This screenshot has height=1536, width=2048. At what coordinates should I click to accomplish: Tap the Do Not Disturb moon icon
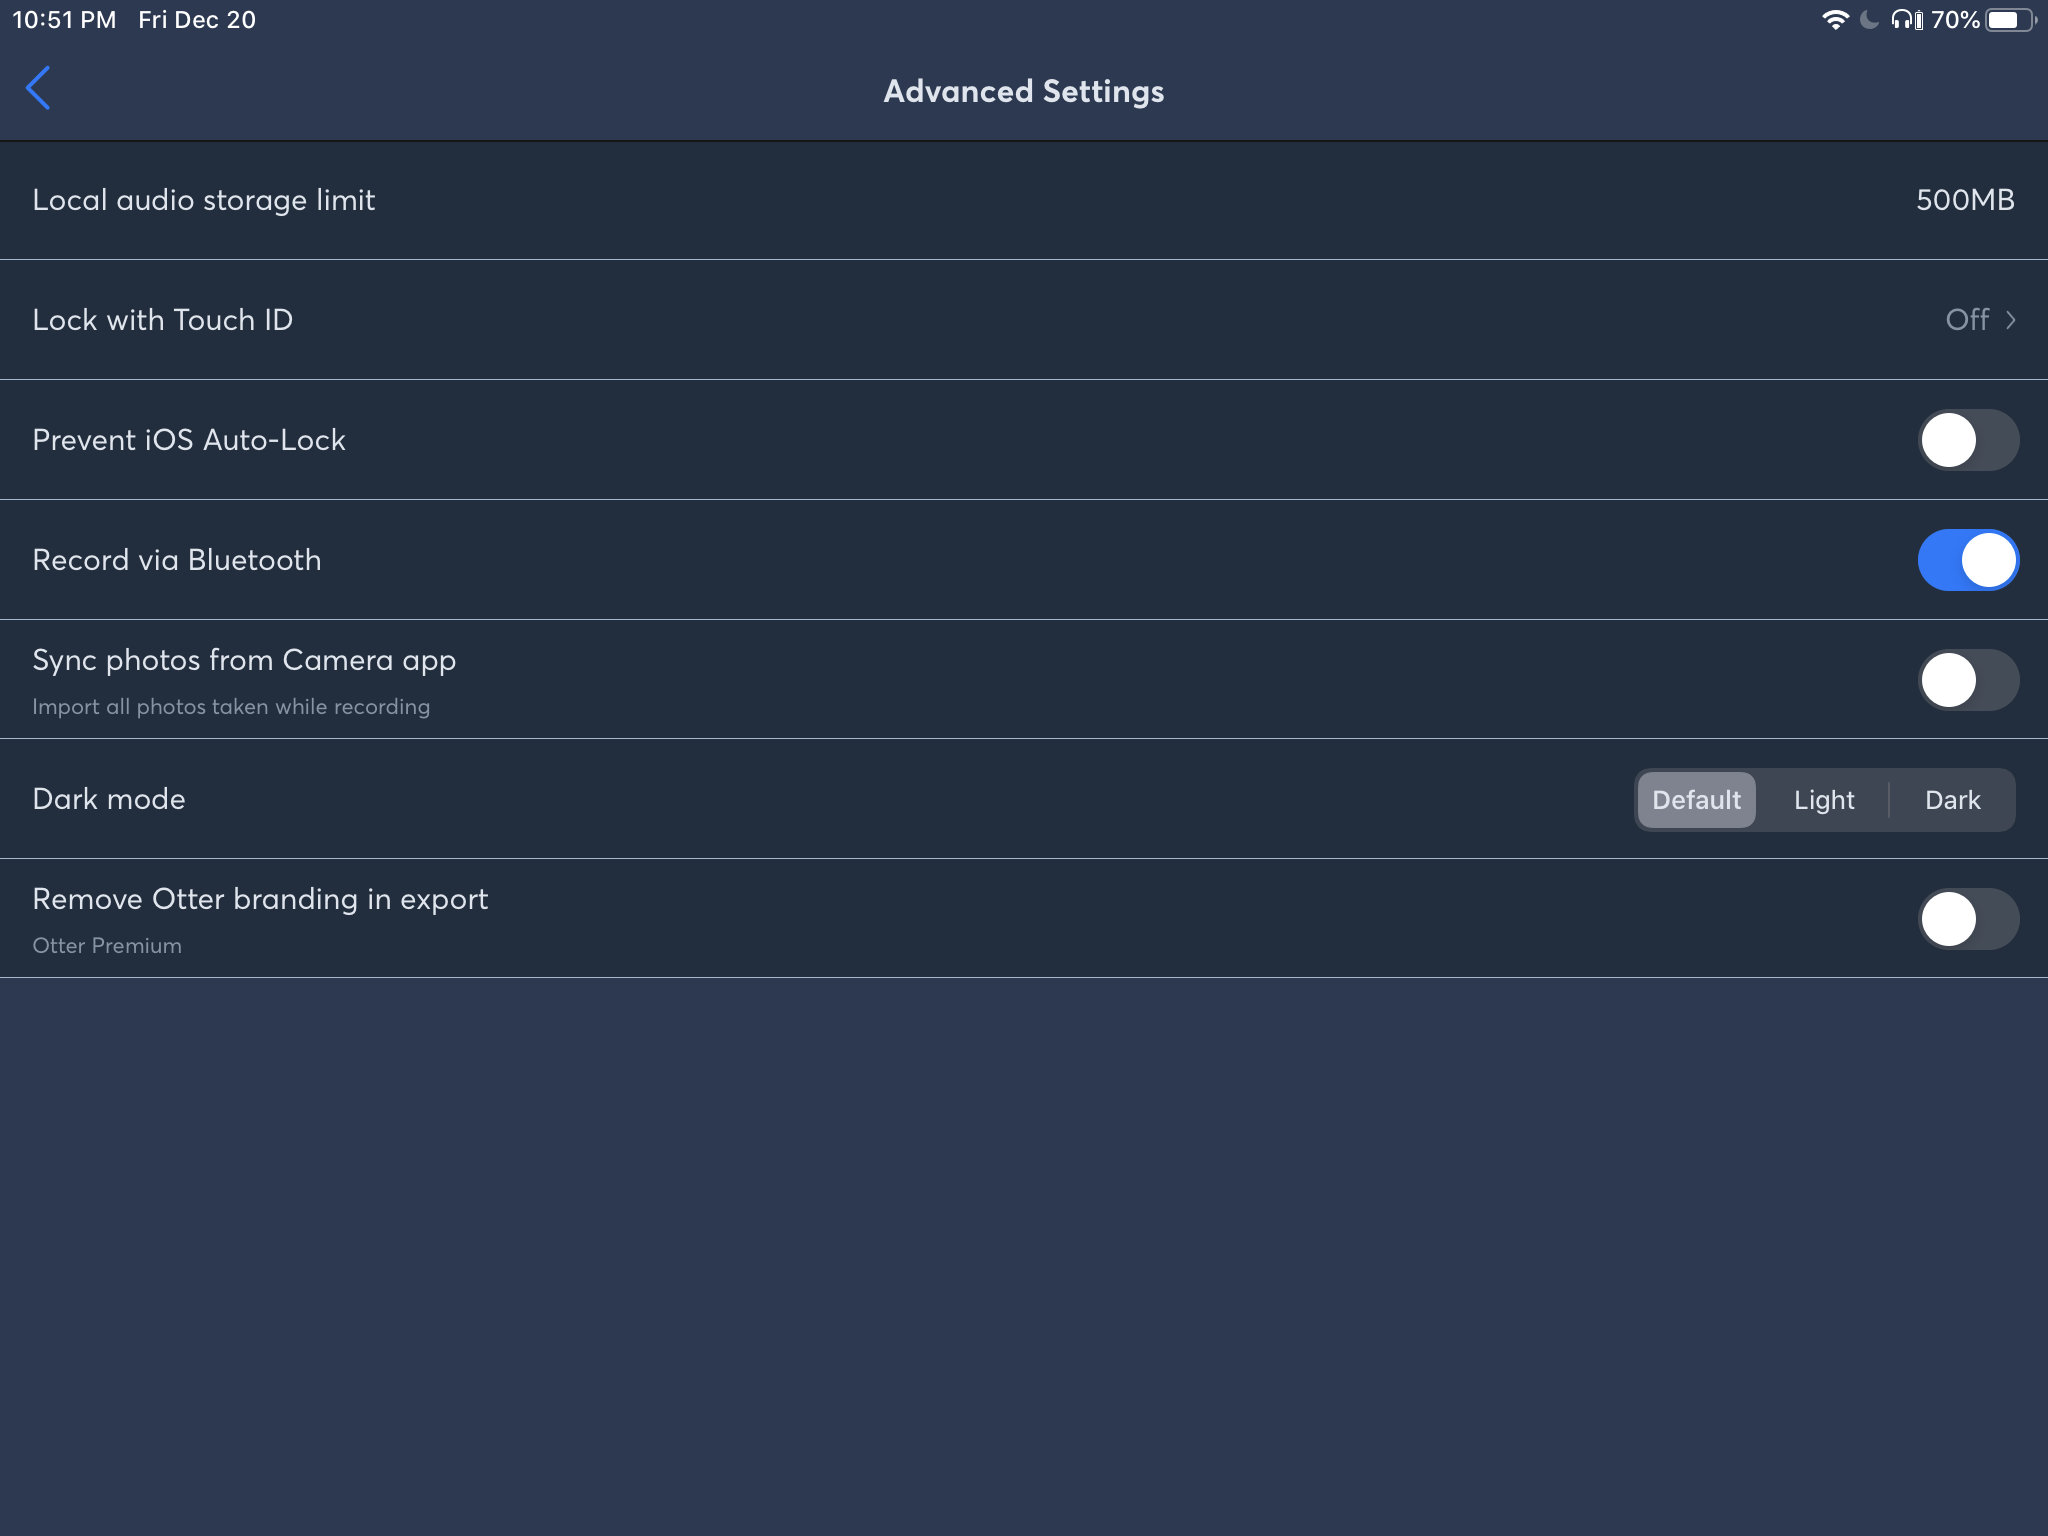coord(1868,20)
